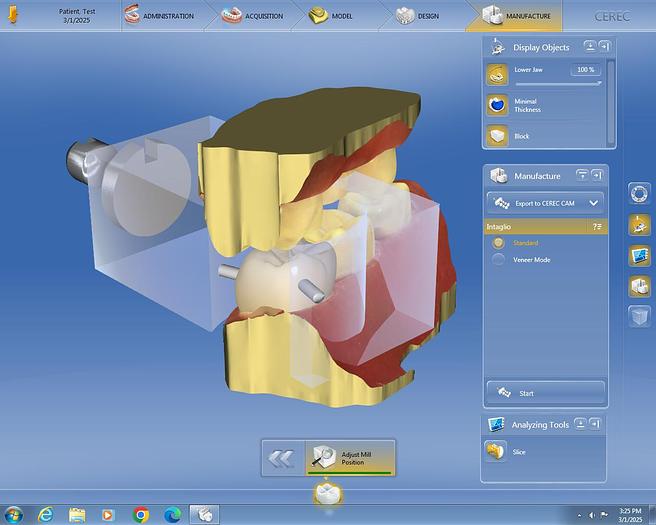The image size is (656, 525).
Task: Open the taskbar clock showing 3:25 PM
Action: [x=630, y=515]
